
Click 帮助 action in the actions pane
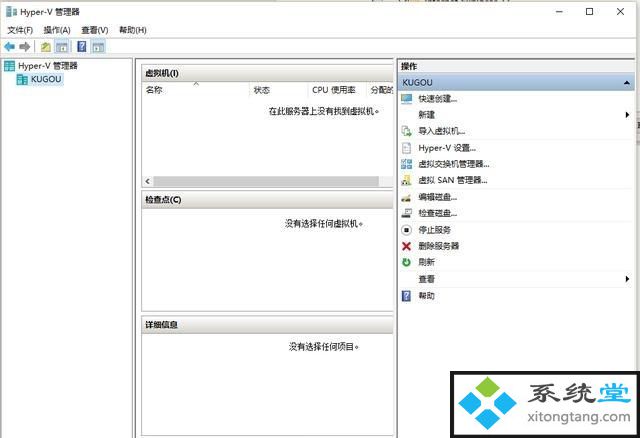pos(427,296)
